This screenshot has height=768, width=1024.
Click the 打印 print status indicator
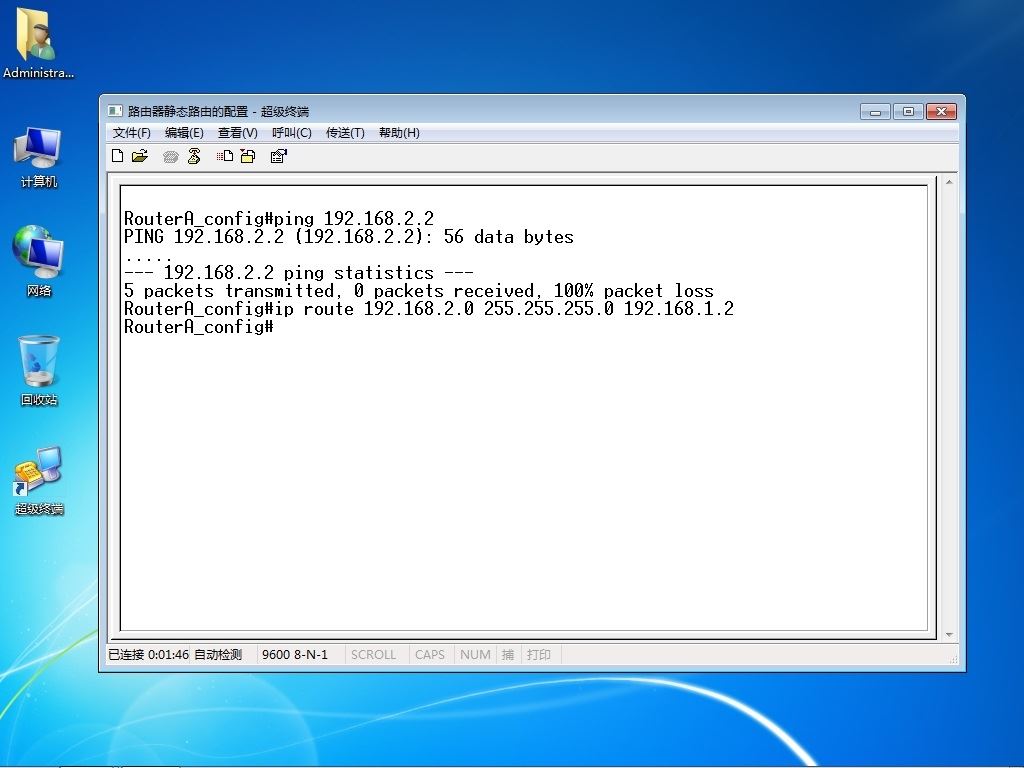click(x=539, y=654)
